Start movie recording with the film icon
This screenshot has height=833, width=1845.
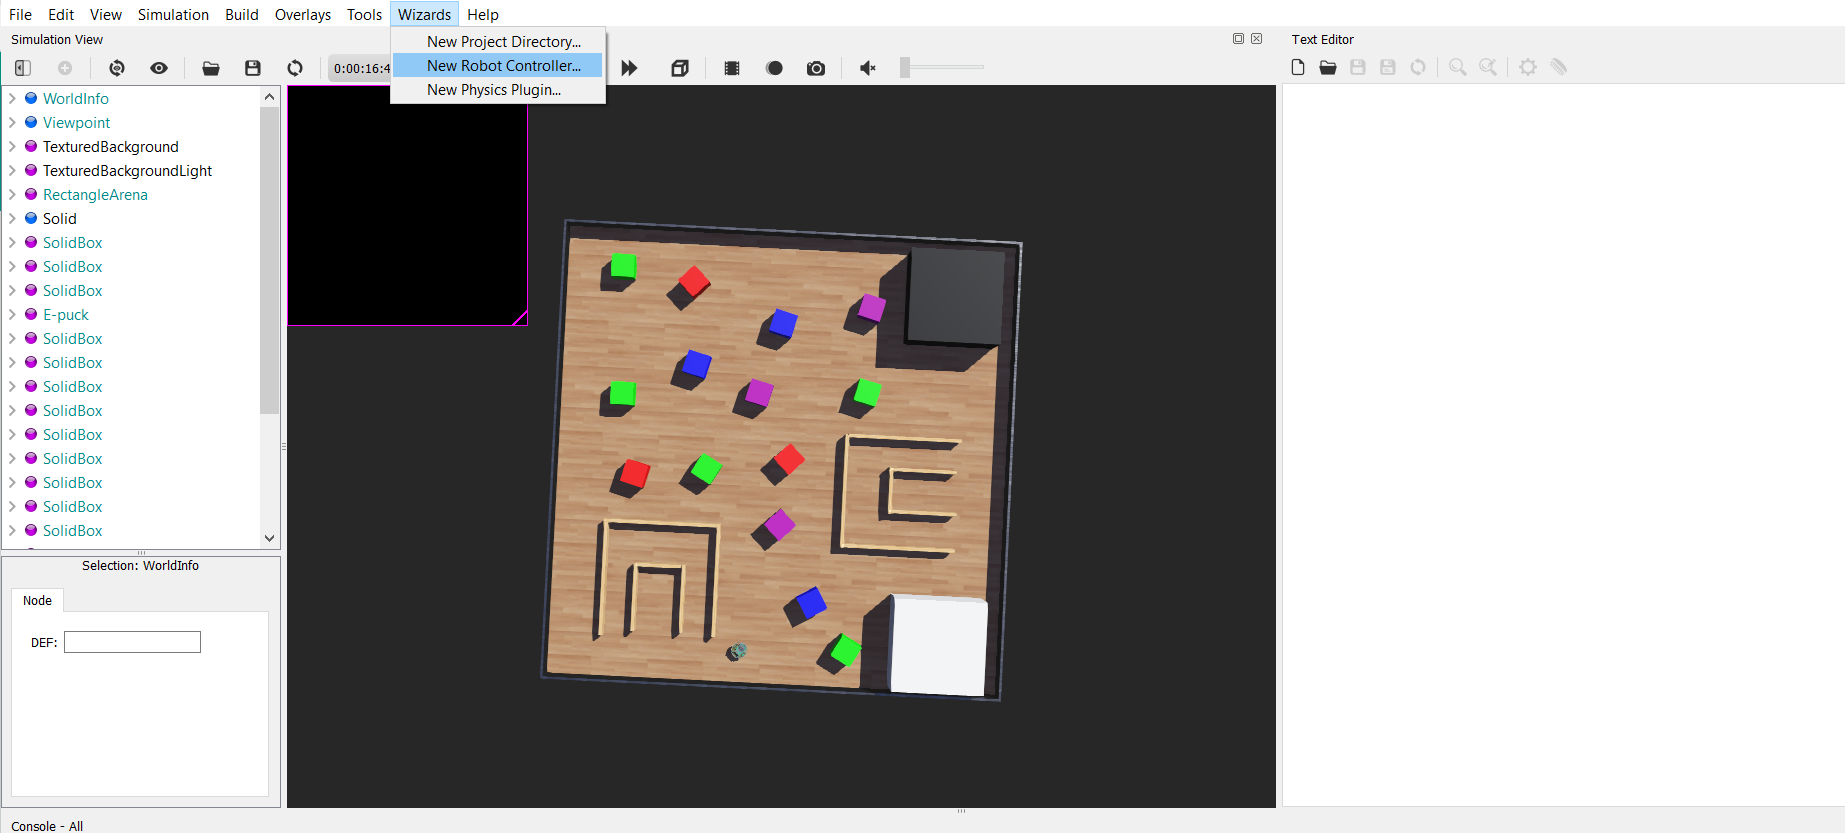[732, 68]
